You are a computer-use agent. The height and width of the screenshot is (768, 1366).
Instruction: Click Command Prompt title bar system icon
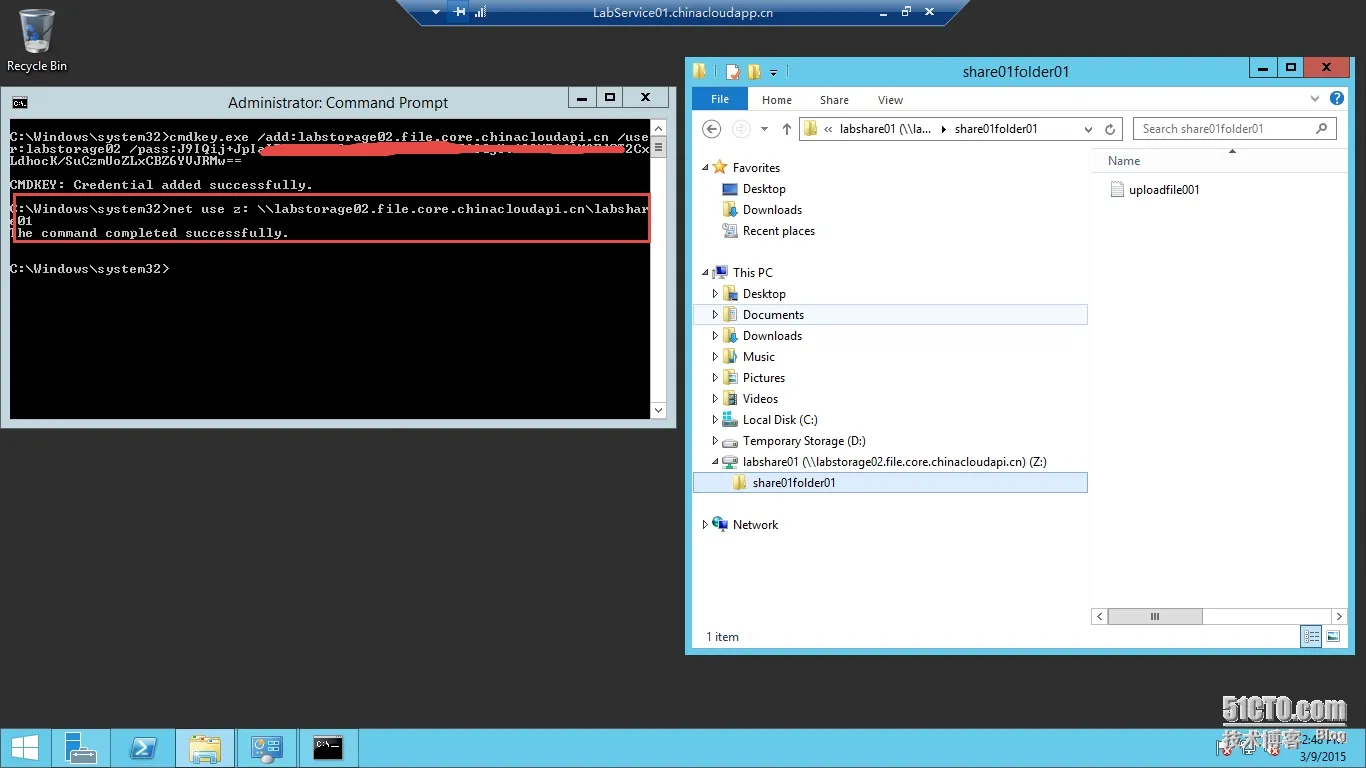pos(20,102)
